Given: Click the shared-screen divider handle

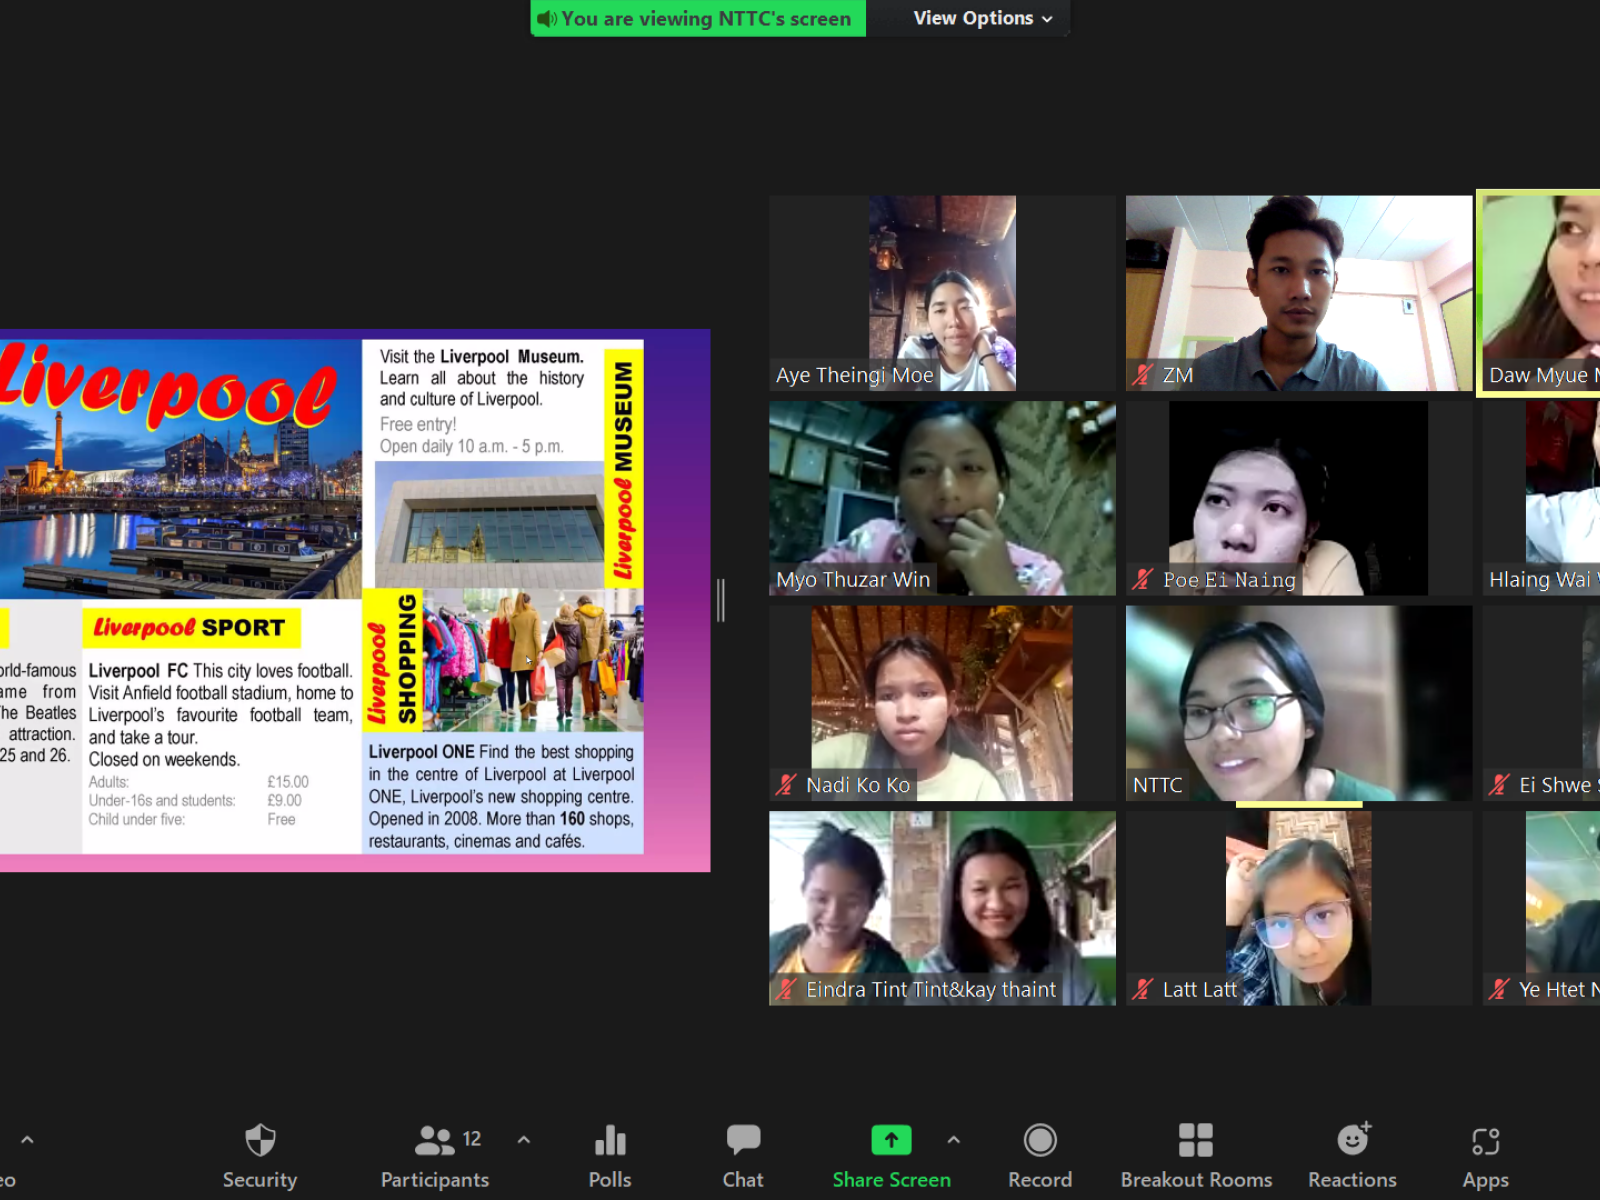Looking at the screenshot, I should pyautogui.click(x=721, y=600).
